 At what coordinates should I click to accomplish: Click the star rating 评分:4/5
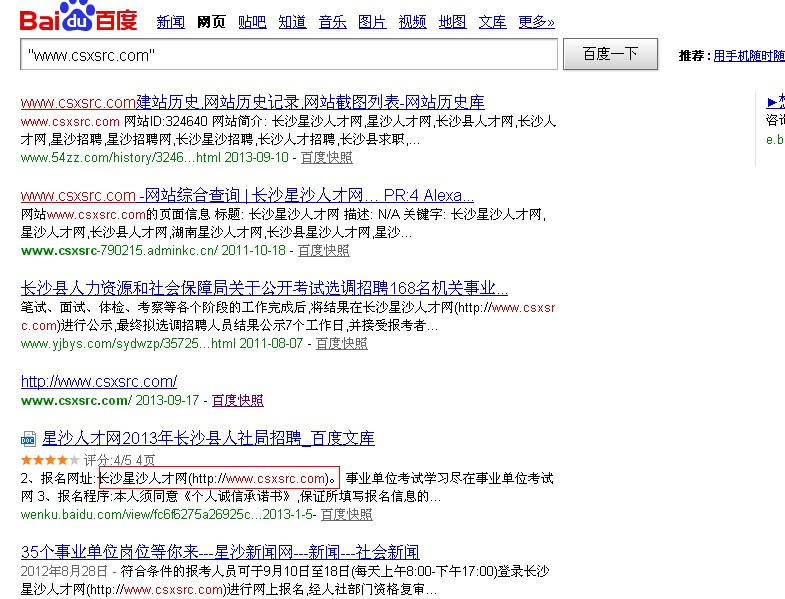[x=50, y=459]
